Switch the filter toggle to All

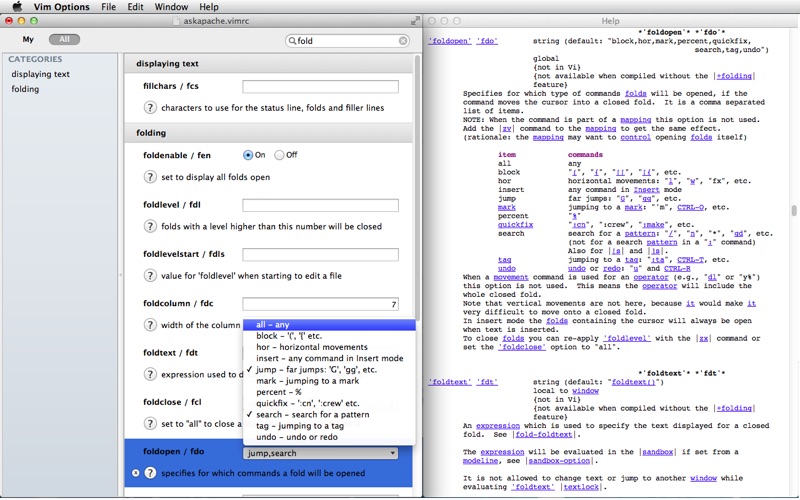[64, 39]
